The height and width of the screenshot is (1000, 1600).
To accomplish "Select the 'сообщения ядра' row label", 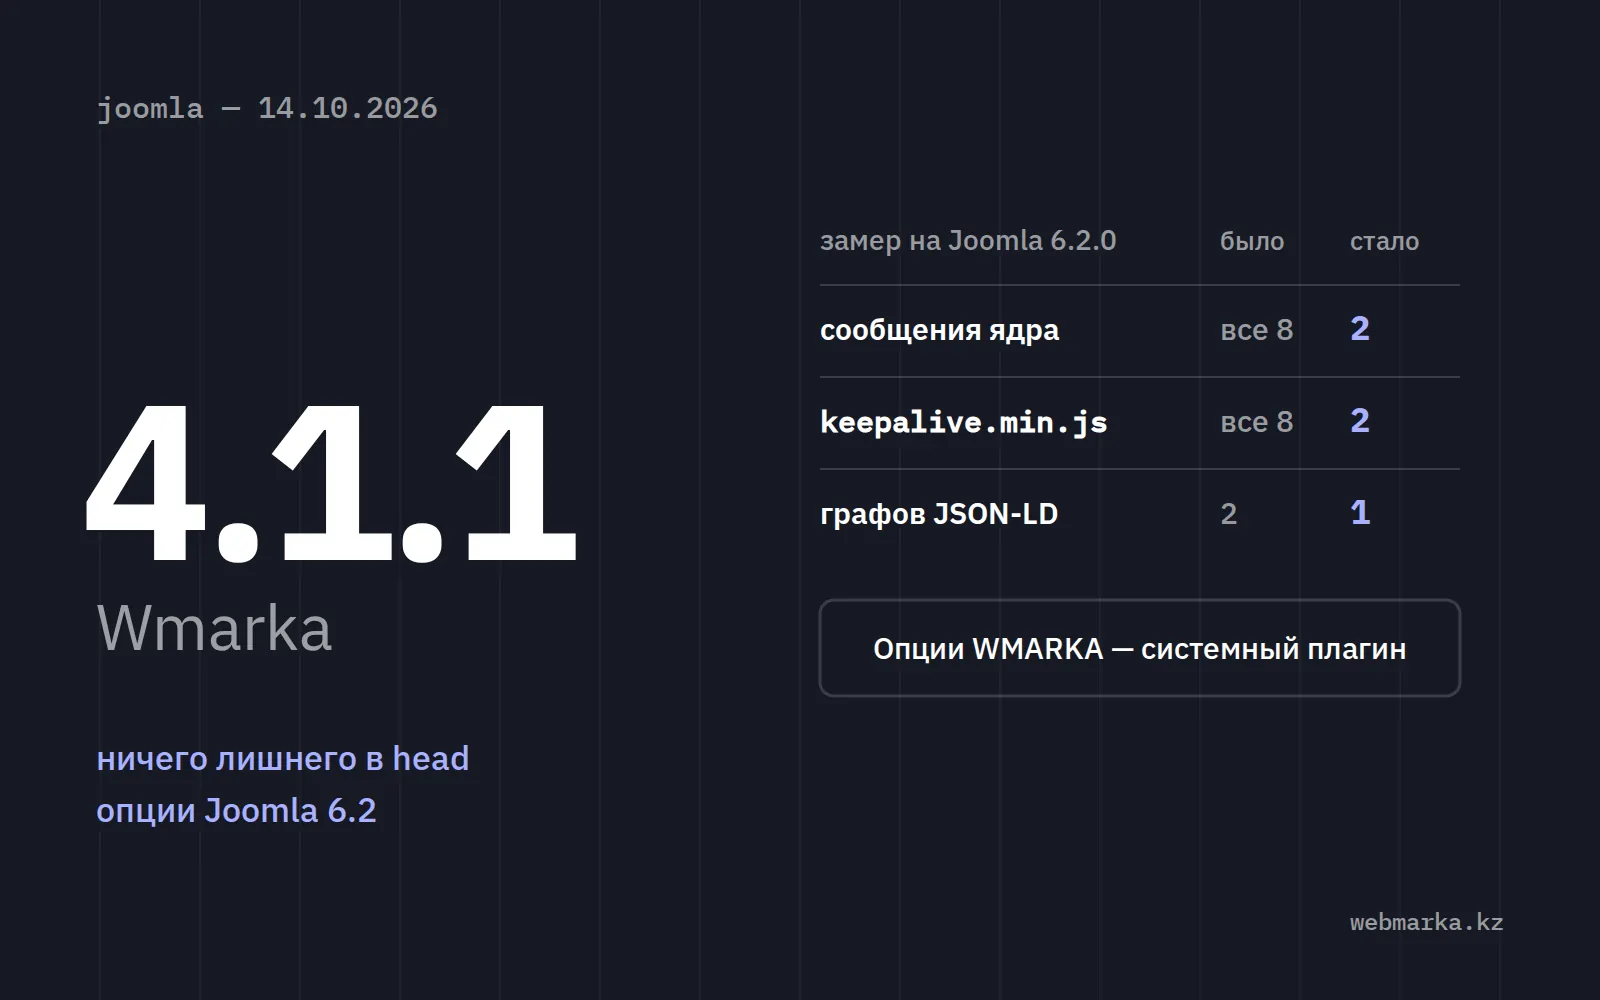I will (939, 330).
